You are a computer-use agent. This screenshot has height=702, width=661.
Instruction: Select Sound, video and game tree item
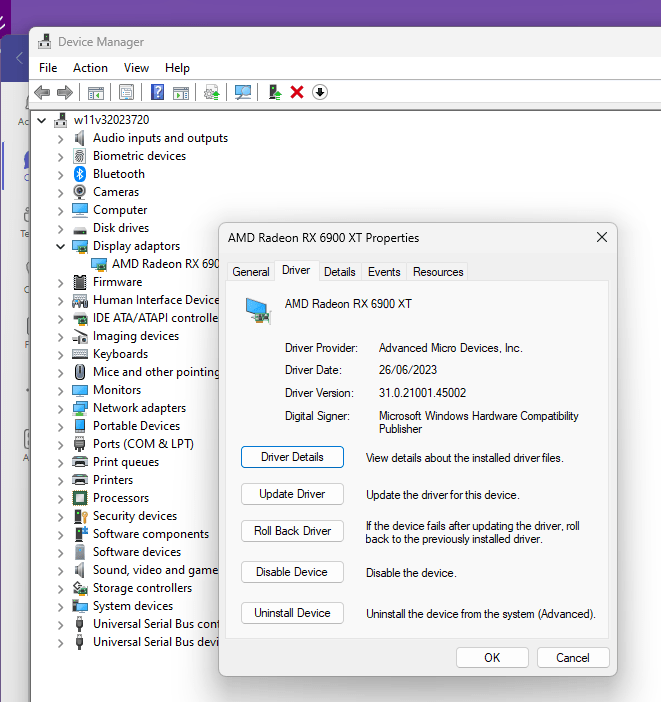(155, 570)
